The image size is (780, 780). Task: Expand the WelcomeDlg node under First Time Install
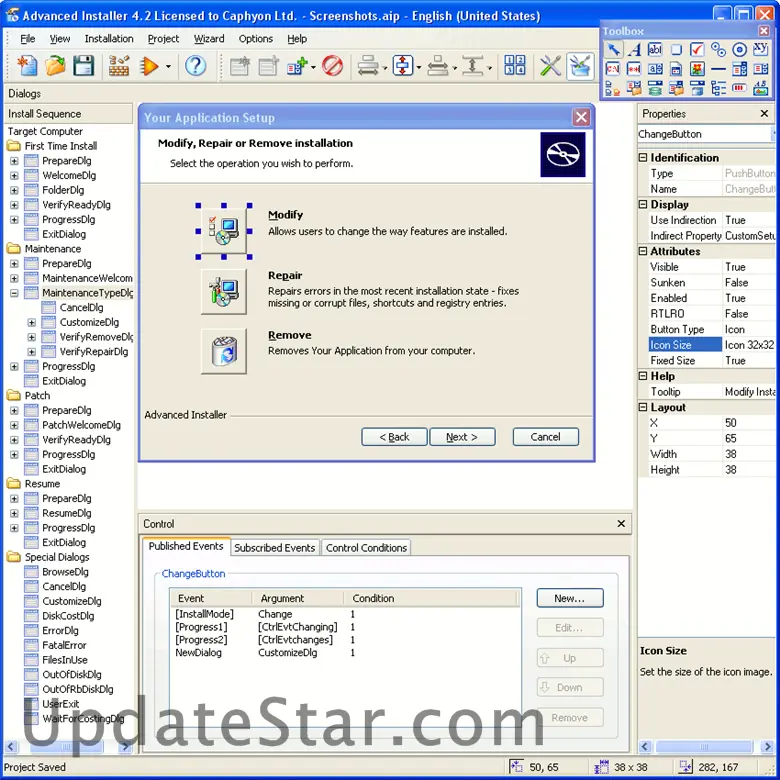[14, 176]
